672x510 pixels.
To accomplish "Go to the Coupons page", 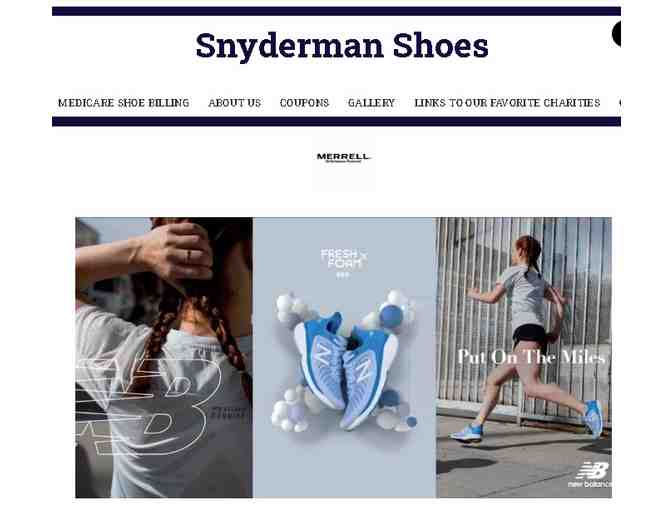I will tap(304, 103).
